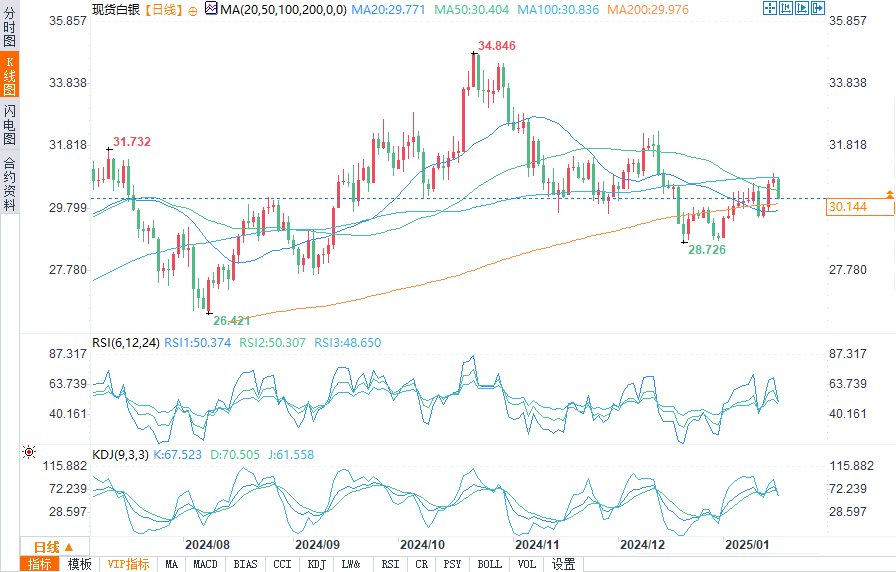896x572 pixels.
Task: Open 设置 in the bottom indicator bar
Action: click(564, 564)
